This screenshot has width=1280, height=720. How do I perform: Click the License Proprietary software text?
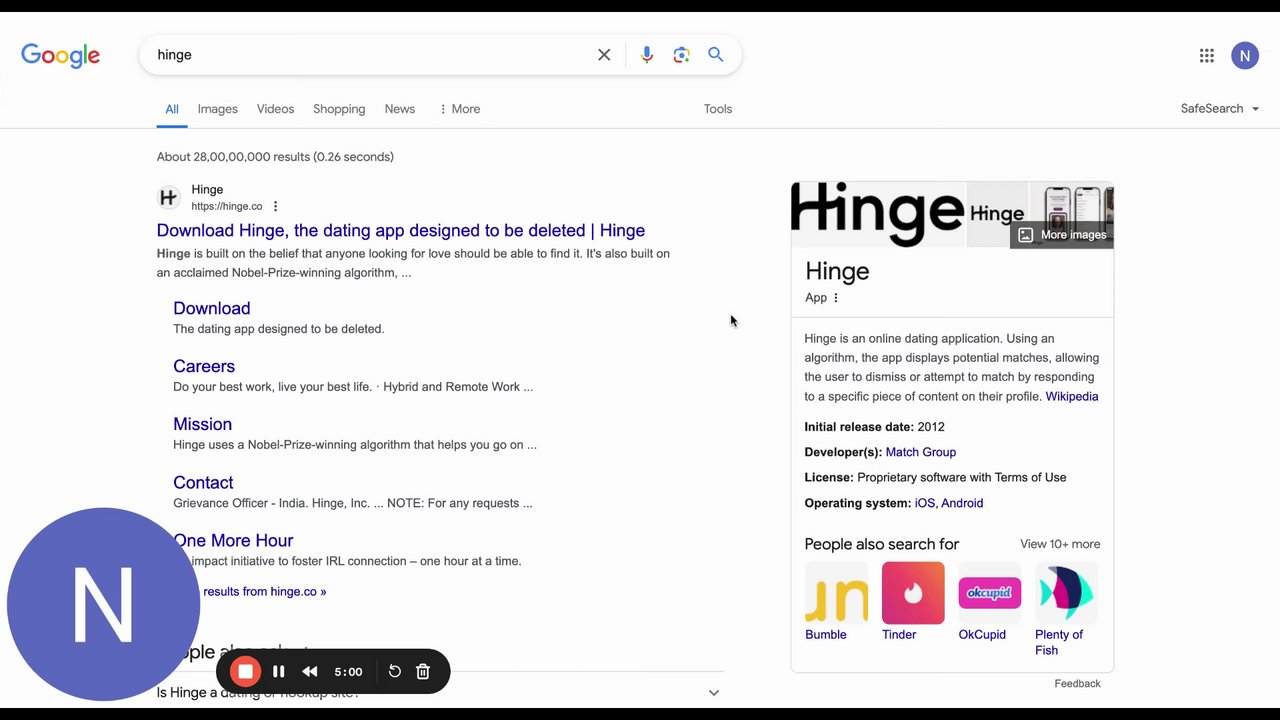(x=936, y=478)
